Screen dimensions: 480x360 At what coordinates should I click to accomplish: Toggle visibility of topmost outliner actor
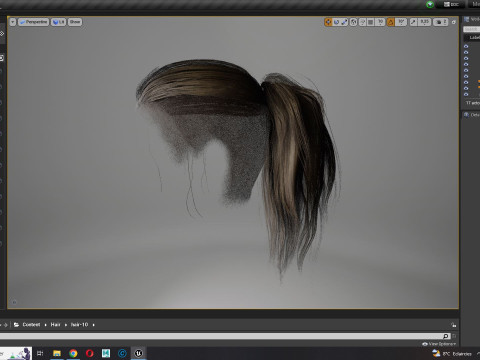pos(466,46)
